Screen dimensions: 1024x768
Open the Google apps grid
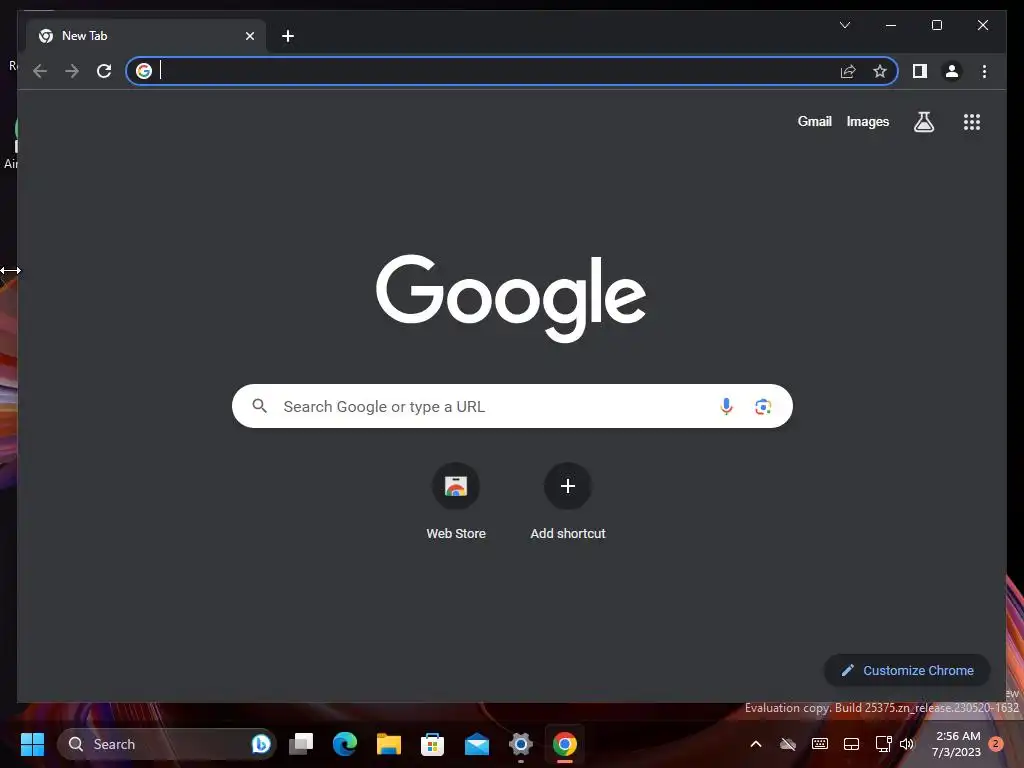pos(972,121)
